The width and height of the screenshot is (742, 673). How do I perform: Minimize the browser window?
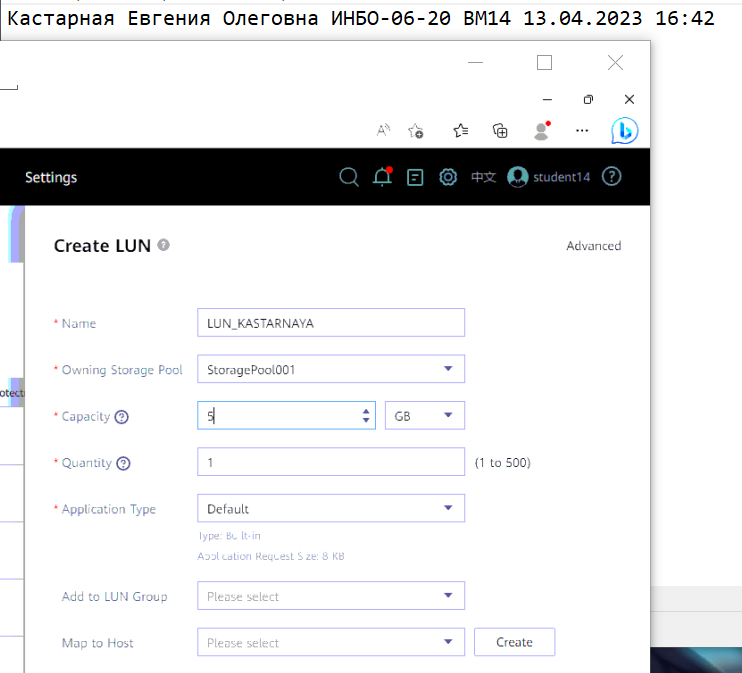(547, 99)
